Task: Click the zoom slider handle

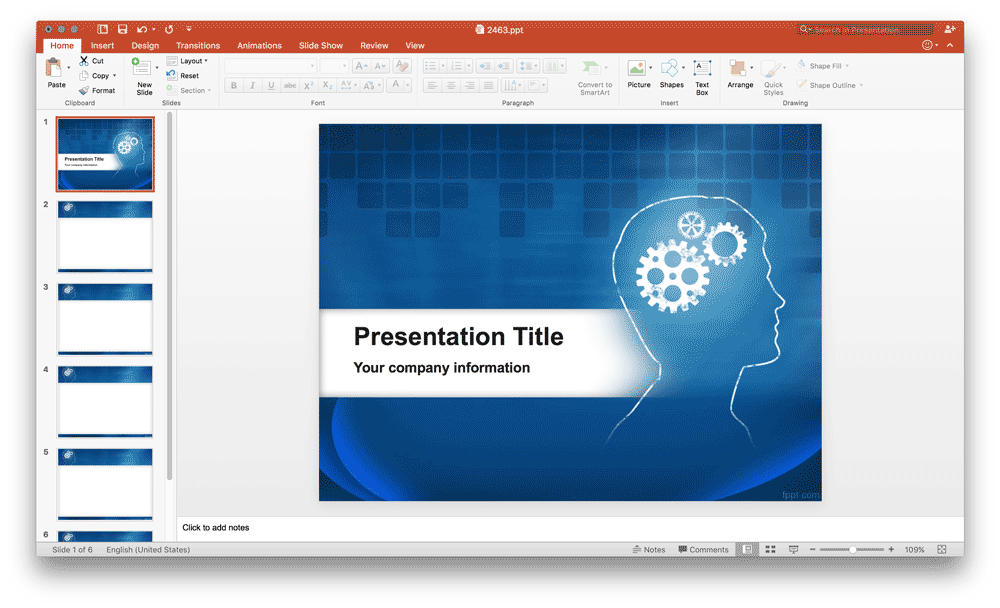Action: point(852,550)
